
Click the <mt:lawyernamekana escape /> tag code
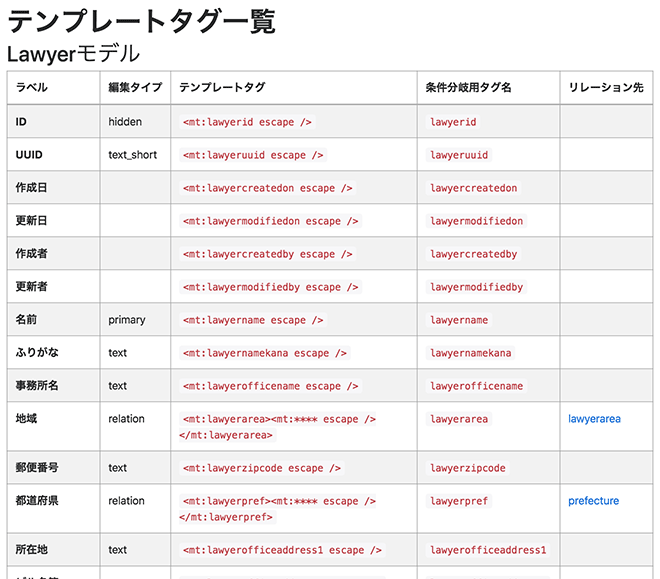[x=264, y=353]
